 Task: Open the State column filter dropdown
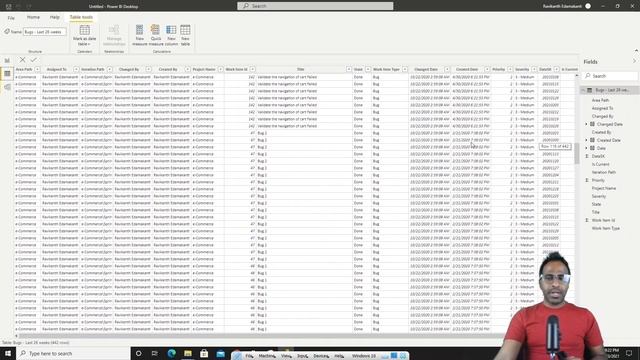(x=368, y=69)
